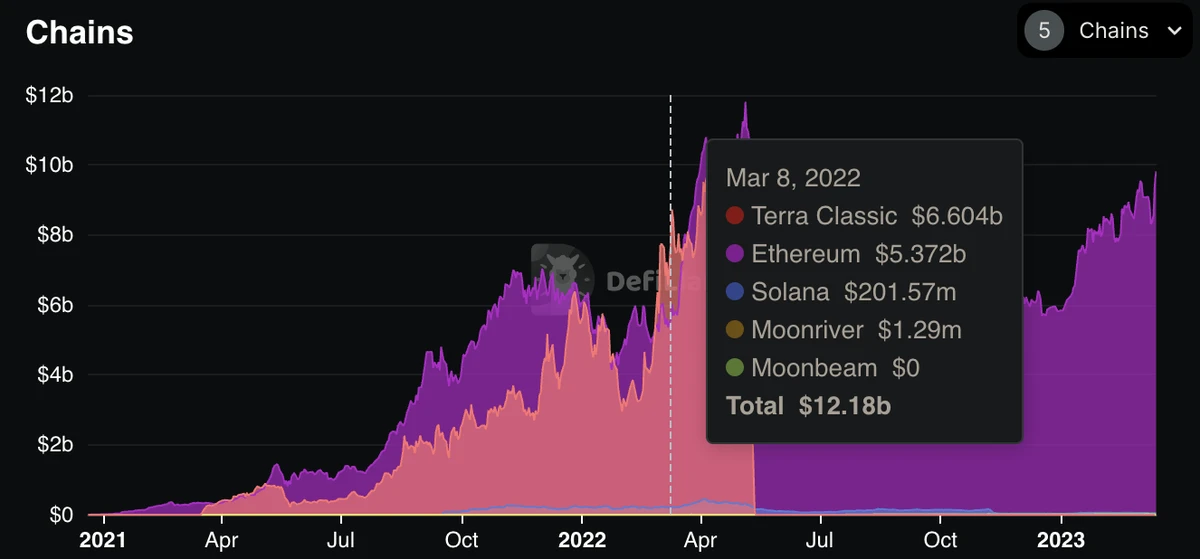
Task: Click the red Terra Classic dot
Action: pyautogui.click(x=735, y=216)
